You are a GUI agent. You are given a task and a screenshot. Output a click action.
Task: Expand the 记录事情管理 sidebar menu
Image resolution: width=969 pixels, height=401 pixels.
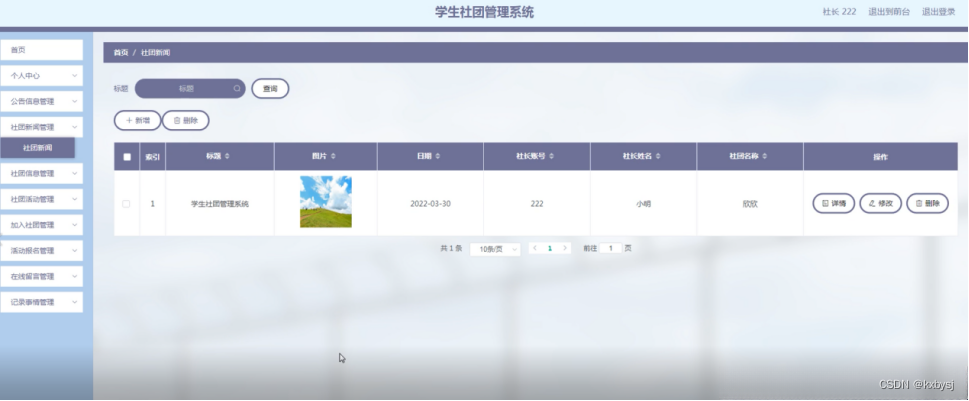41,303
